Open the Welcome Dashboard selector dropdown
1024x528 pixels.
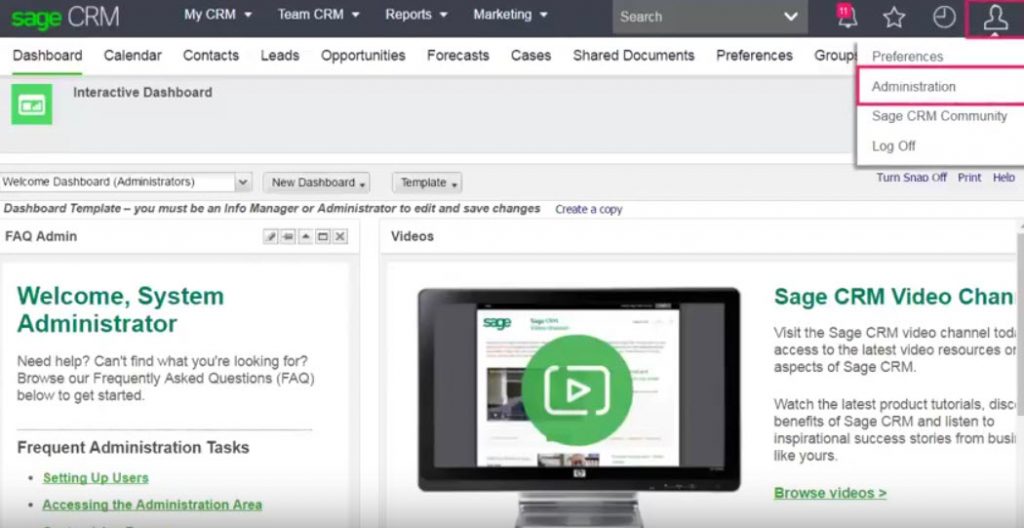[243, 182]
